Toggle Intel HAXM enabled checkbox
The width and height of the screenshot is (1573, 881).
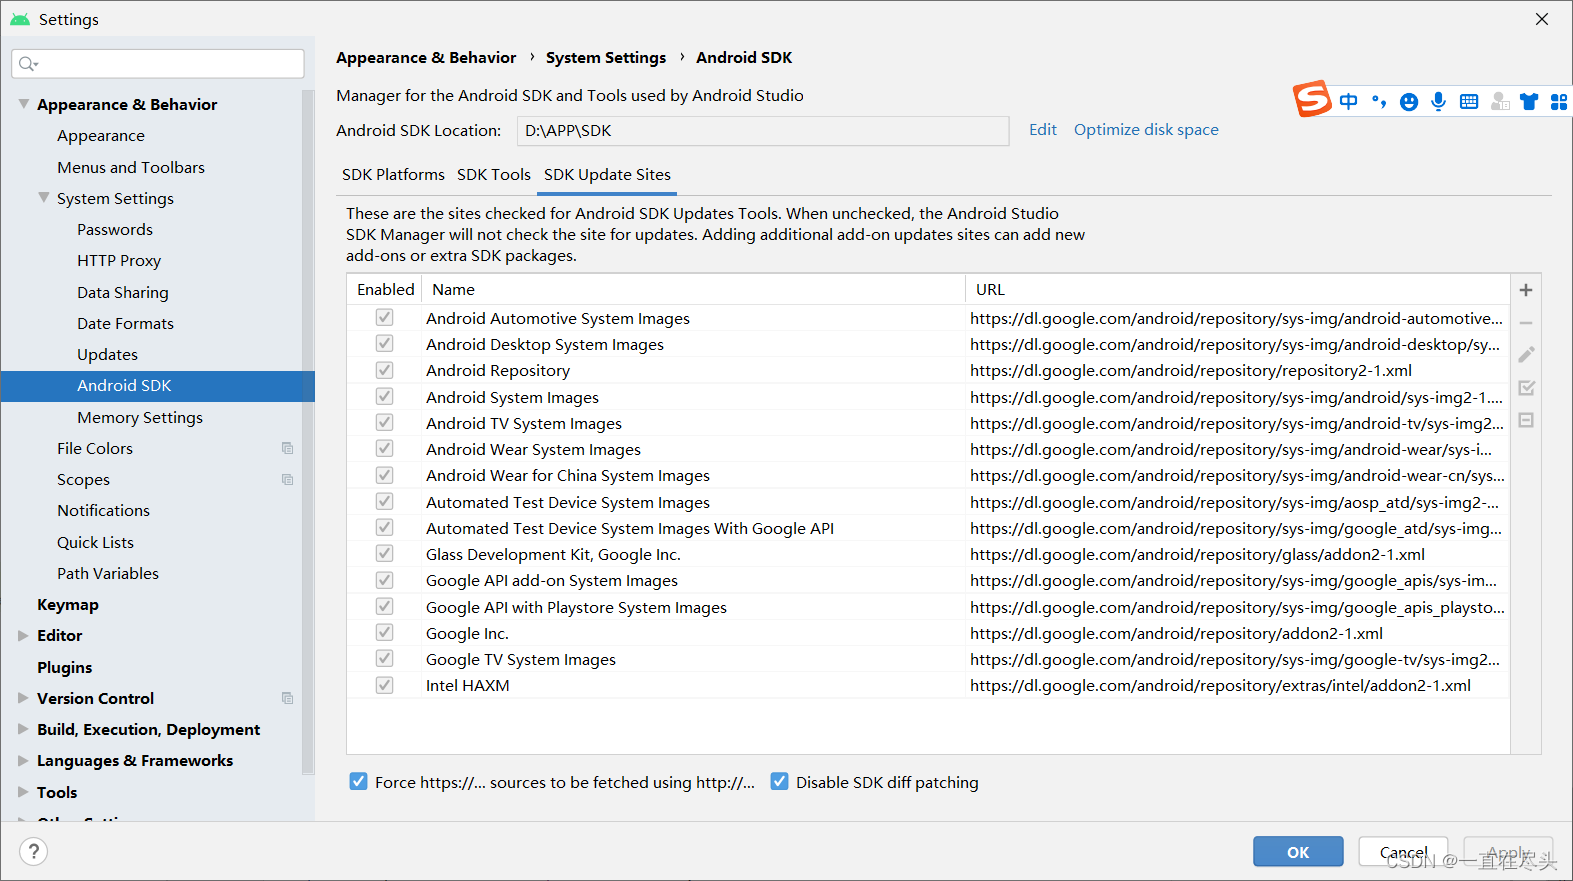coord(384,685)
